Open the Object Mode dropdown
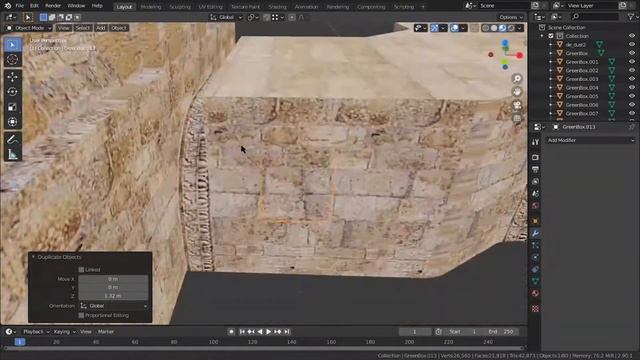The width and height of the screenshot is (640, 360). tap(29, 28)
